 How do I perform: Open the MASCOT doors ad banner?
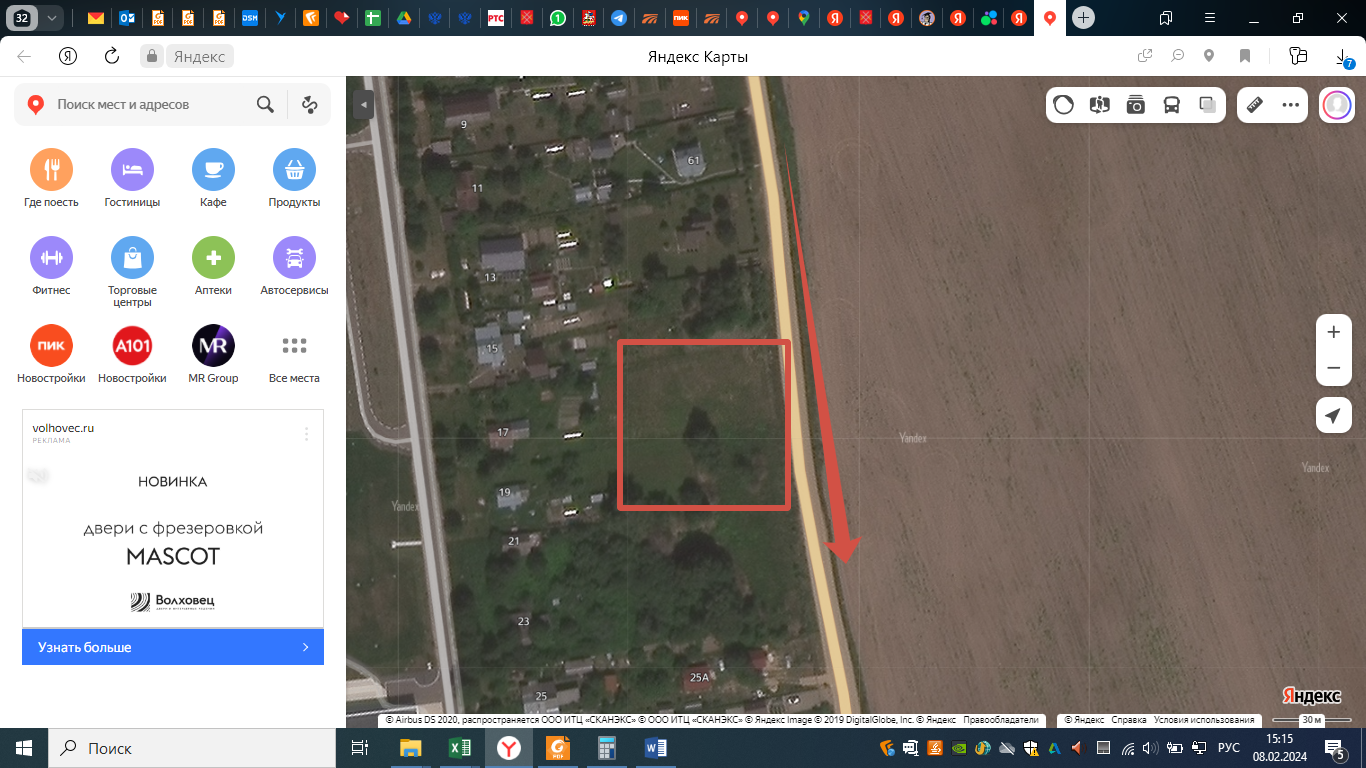point(173,540)
